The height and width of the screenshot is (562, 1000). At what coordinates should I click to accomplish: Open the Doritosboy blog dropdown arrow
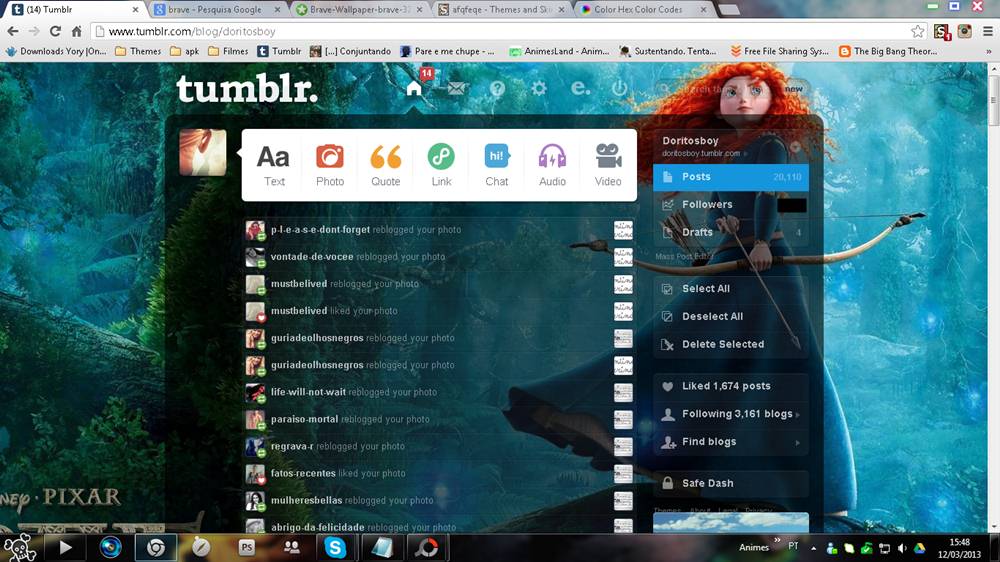tap(795, 147)
